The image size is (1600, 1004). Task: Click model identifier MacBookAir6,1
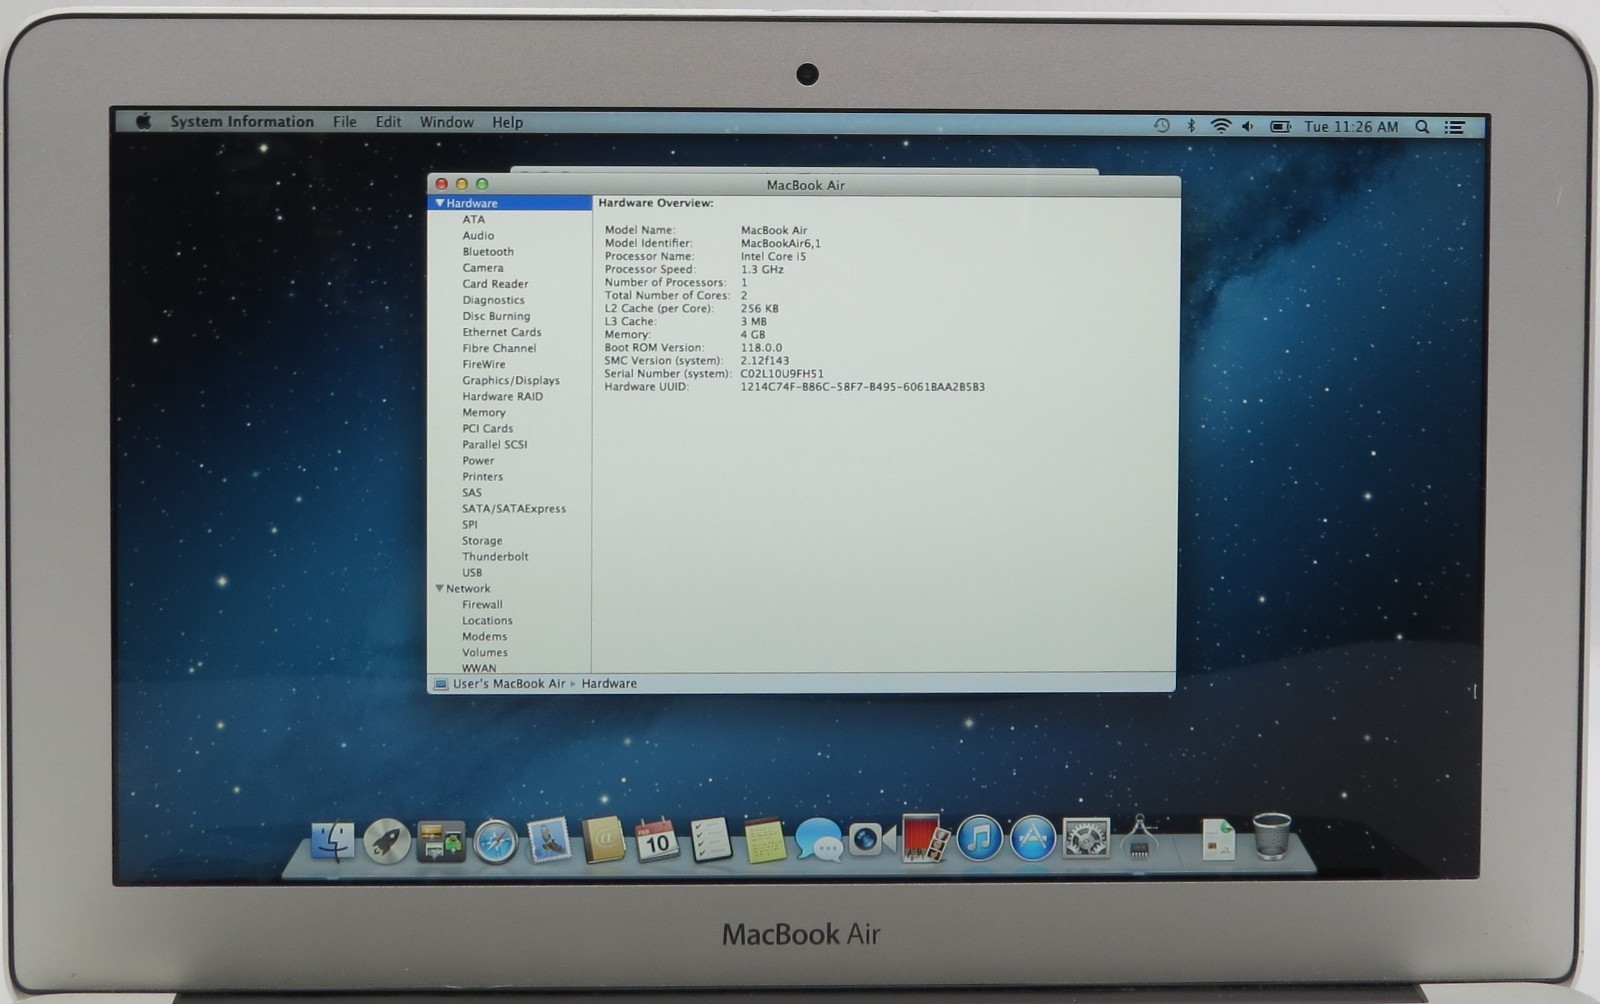[780, 243]
